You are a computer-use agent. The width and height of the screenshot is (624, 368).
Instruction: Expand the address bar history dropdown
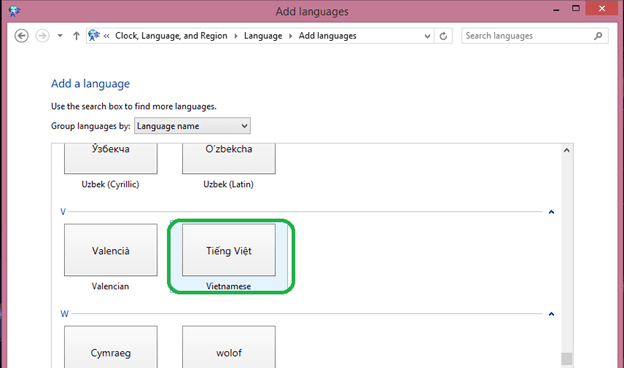pyautogui.click(x=427, y=36)
